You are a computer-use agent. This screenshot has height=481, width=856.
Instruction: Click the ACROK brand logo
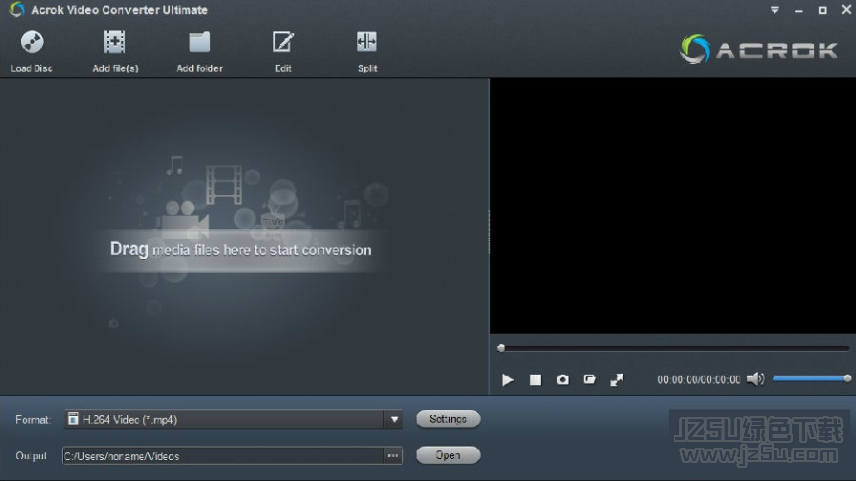pyautogui.click(x=758, y=49)
